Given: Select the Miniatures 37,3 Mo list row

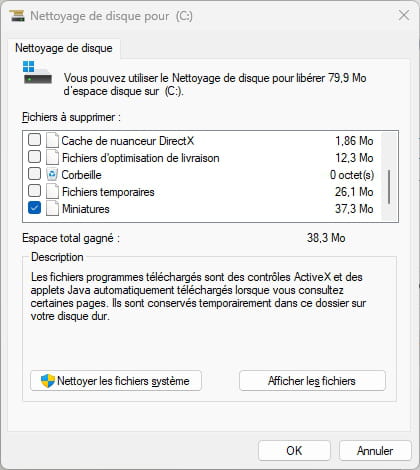Looking at the screenshot, I should click(201, 209).
